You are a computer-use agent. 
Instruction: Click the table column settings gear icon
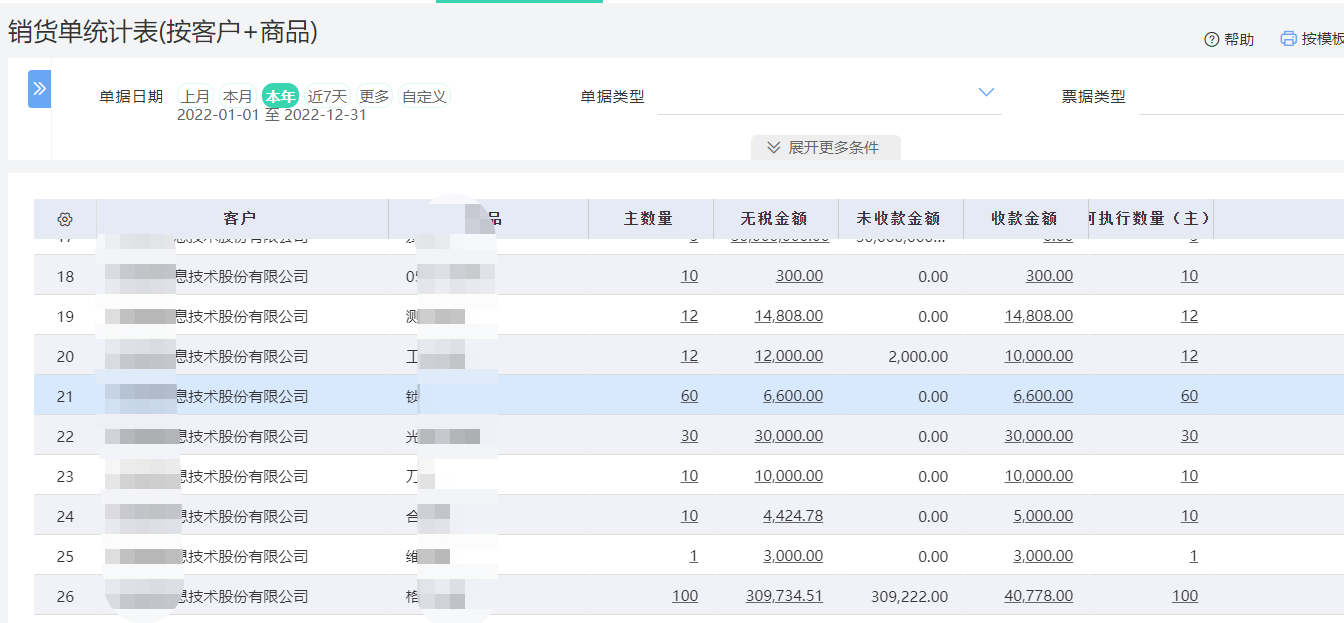(x=65, y=219)
